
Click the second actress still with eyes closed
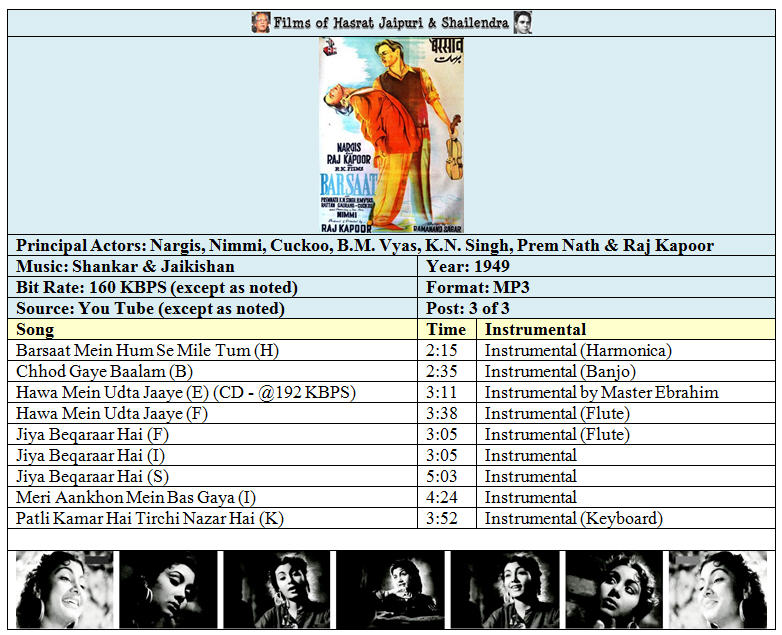coord(169,589)
